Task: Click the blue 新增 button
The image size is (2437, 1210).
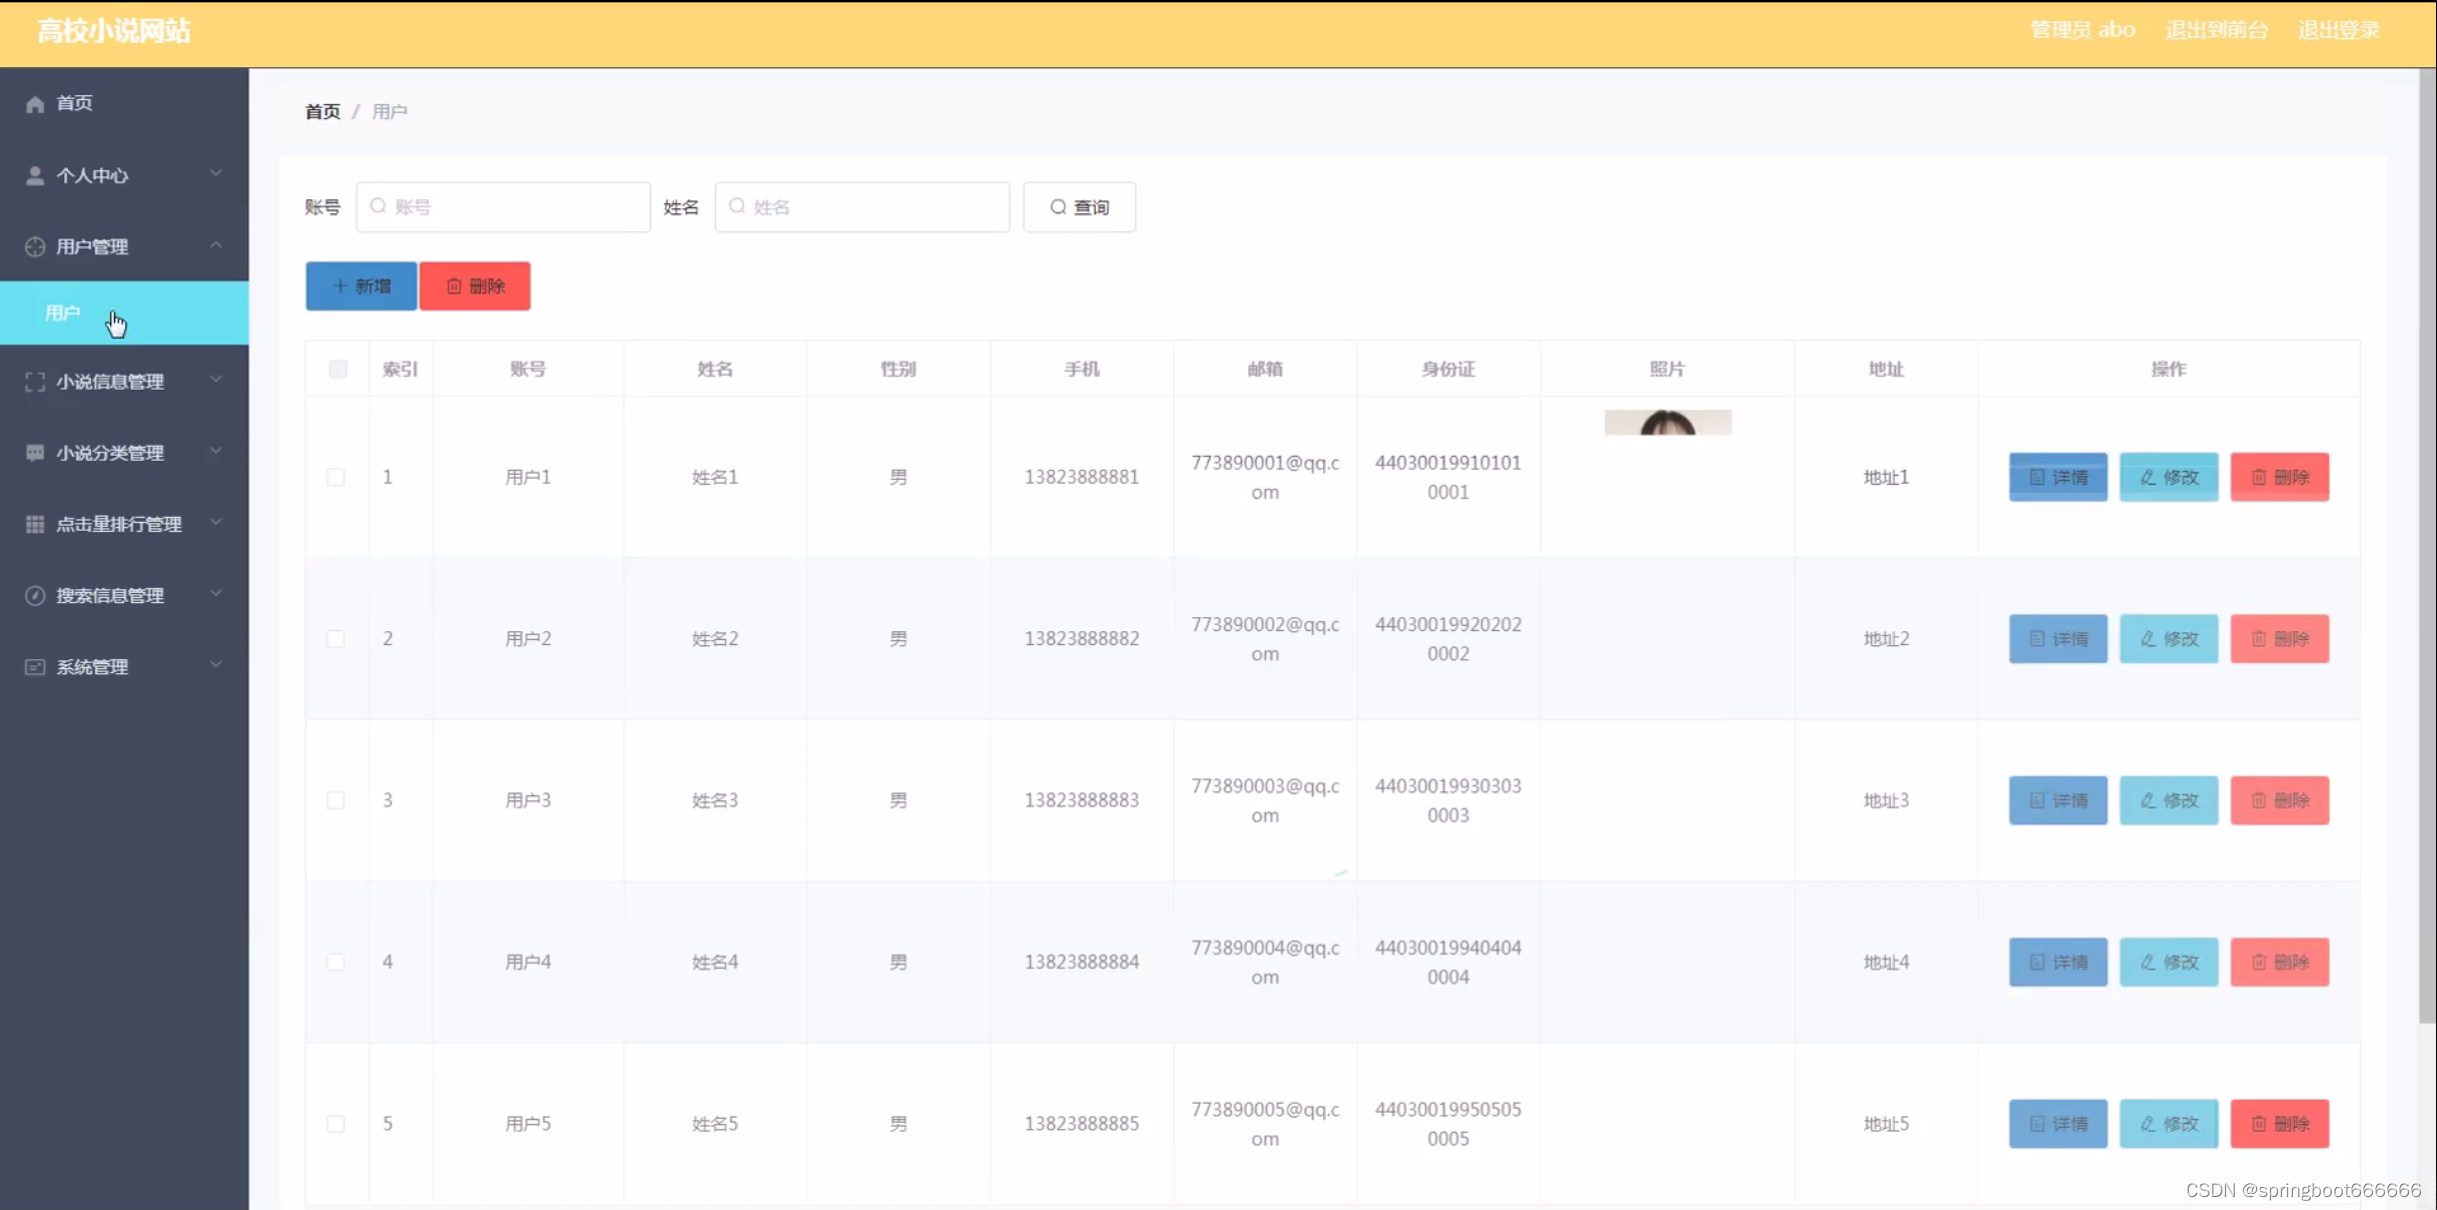Action: tap(361, 286)
